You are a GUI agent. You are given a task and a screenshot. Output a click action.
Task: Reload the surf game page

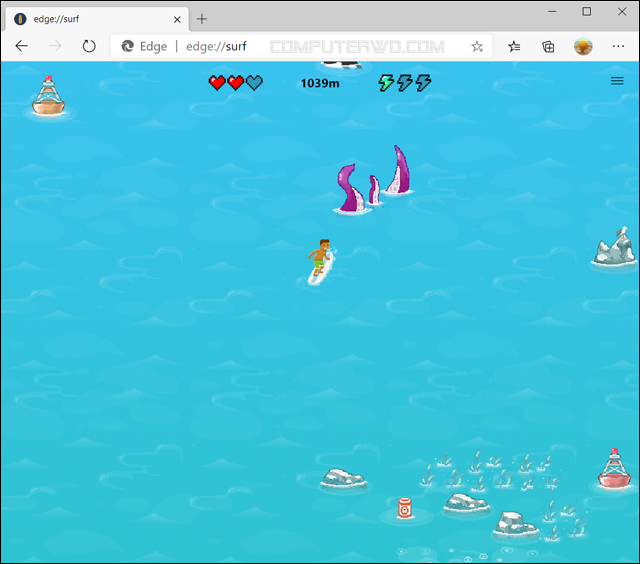(x=89, y=46)
